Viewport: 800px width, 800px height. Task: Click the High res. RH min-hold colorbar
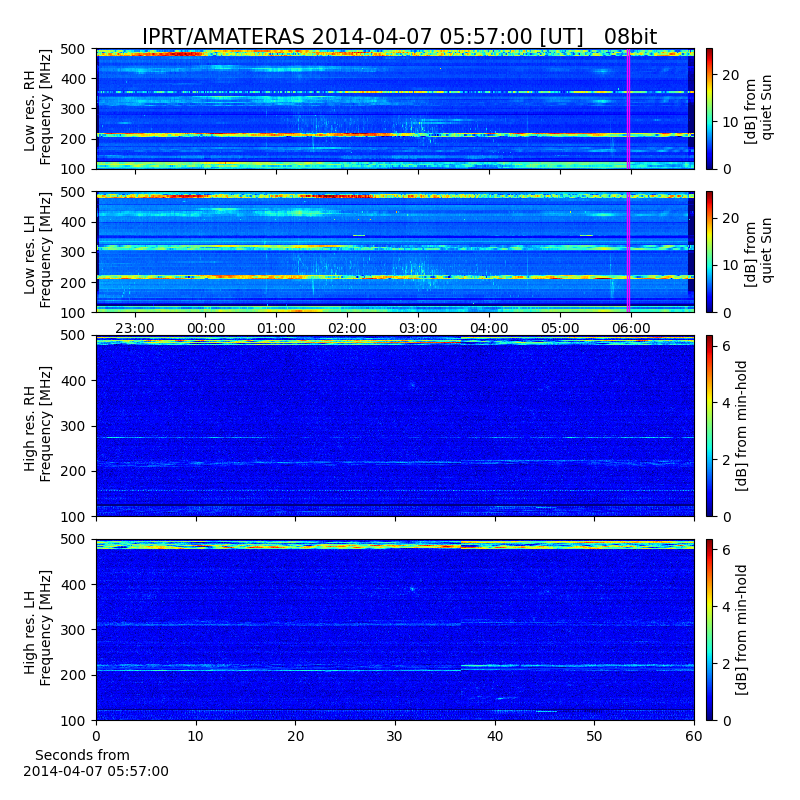click(x=709, y=426)
